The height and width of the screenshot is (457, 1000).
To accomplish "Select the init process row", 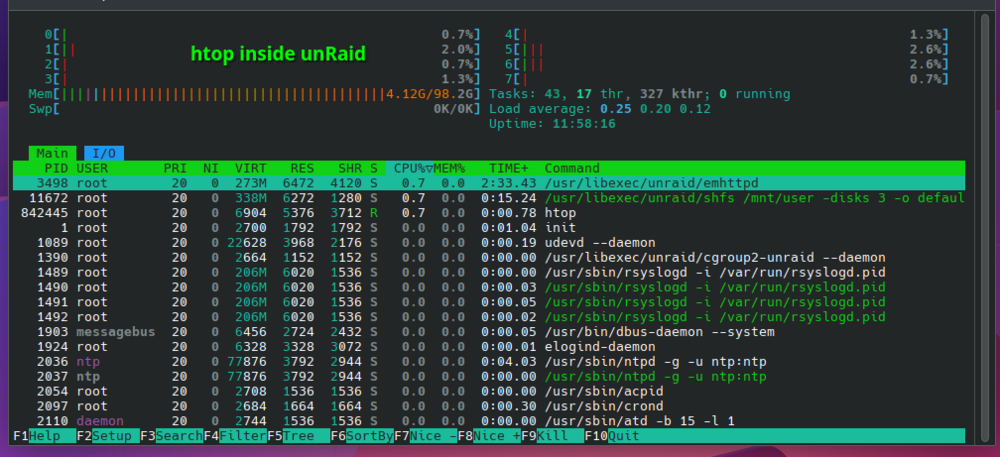I will click(489, 228).
